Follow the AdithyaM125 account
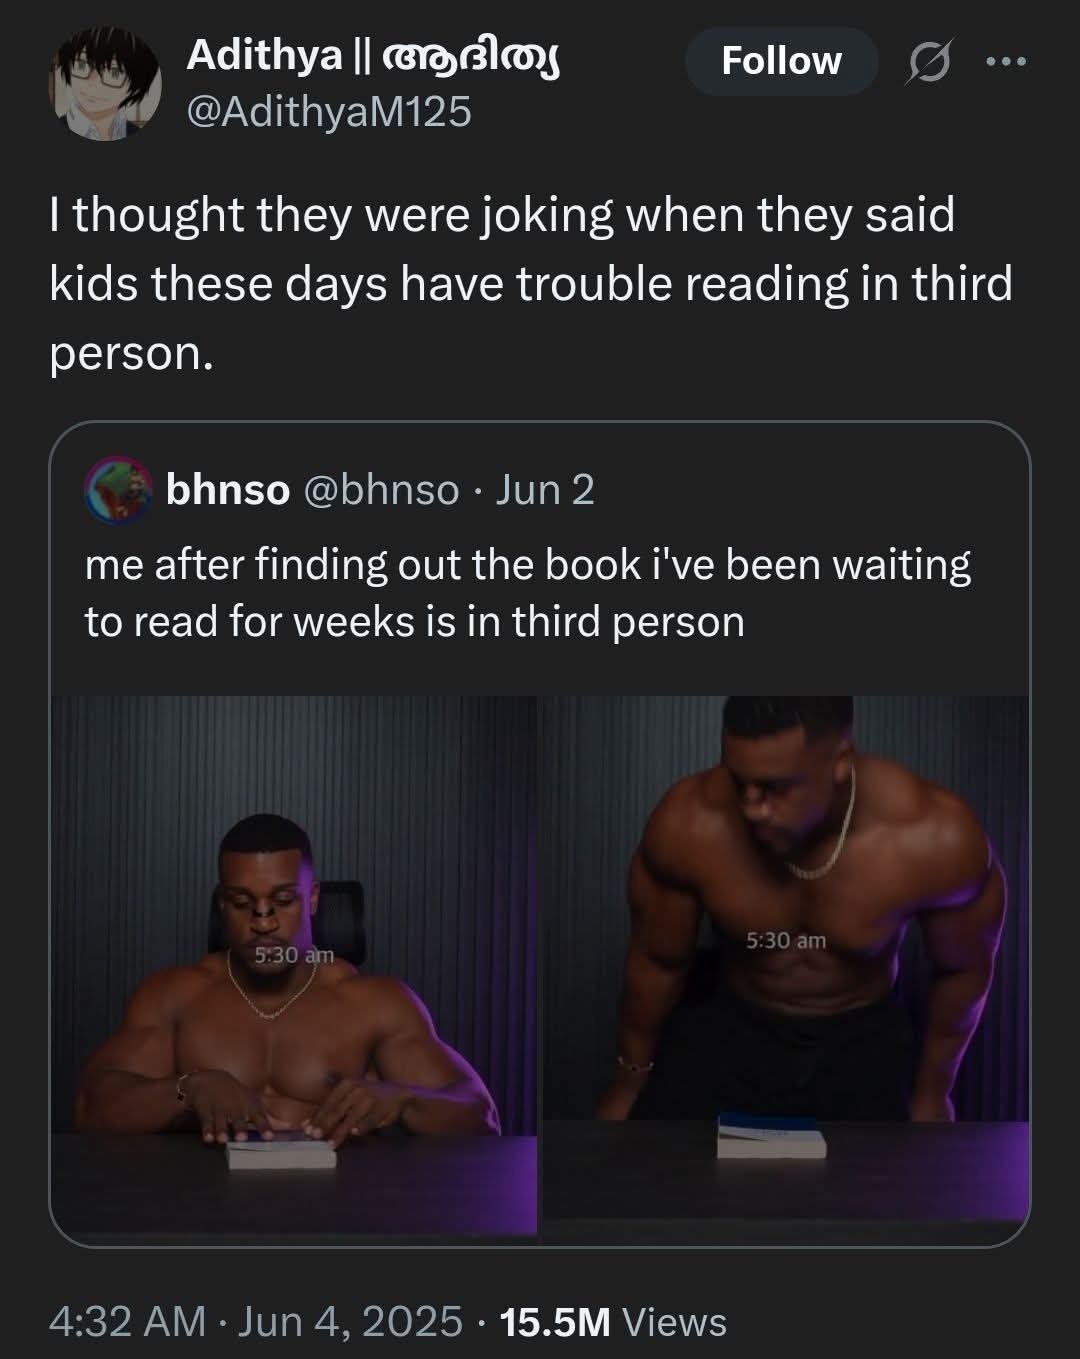This screenshot has height=1359, width=1080. click(781, 61)
